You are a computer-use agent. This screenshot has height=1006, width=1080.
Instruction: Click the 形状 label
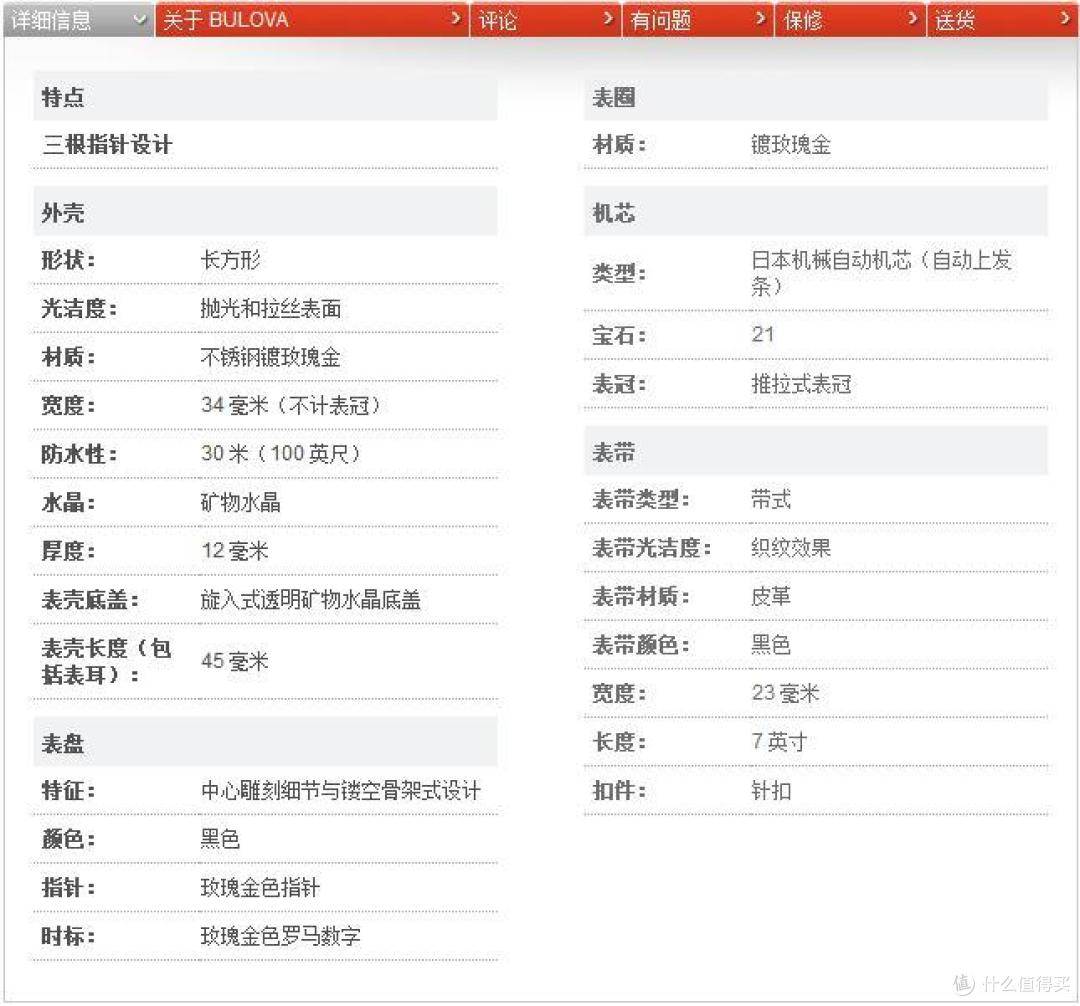(68, 260)
